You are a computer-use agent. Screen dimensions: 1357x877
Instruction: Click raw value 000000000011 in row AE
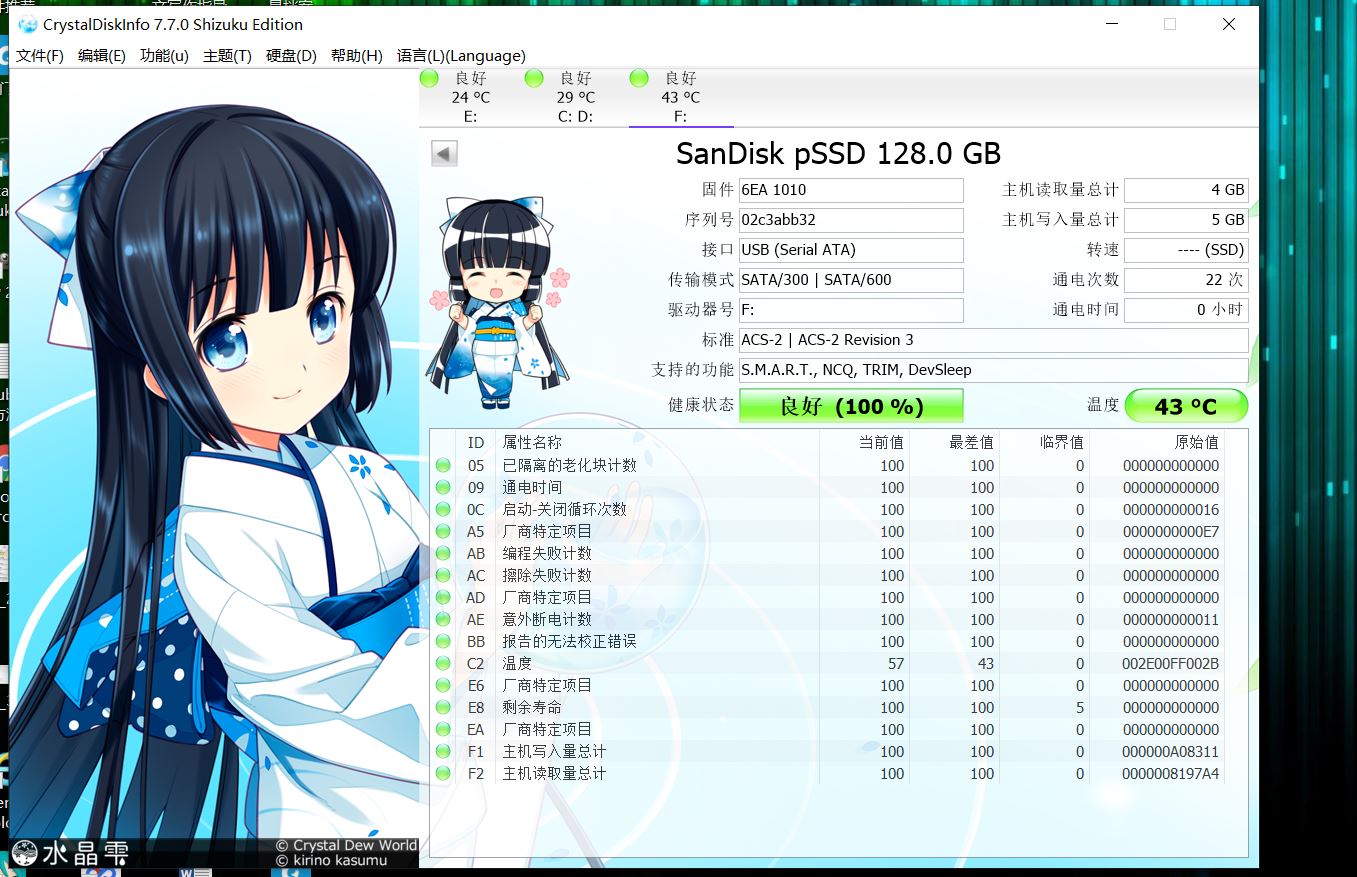[x=1171, y=620]
